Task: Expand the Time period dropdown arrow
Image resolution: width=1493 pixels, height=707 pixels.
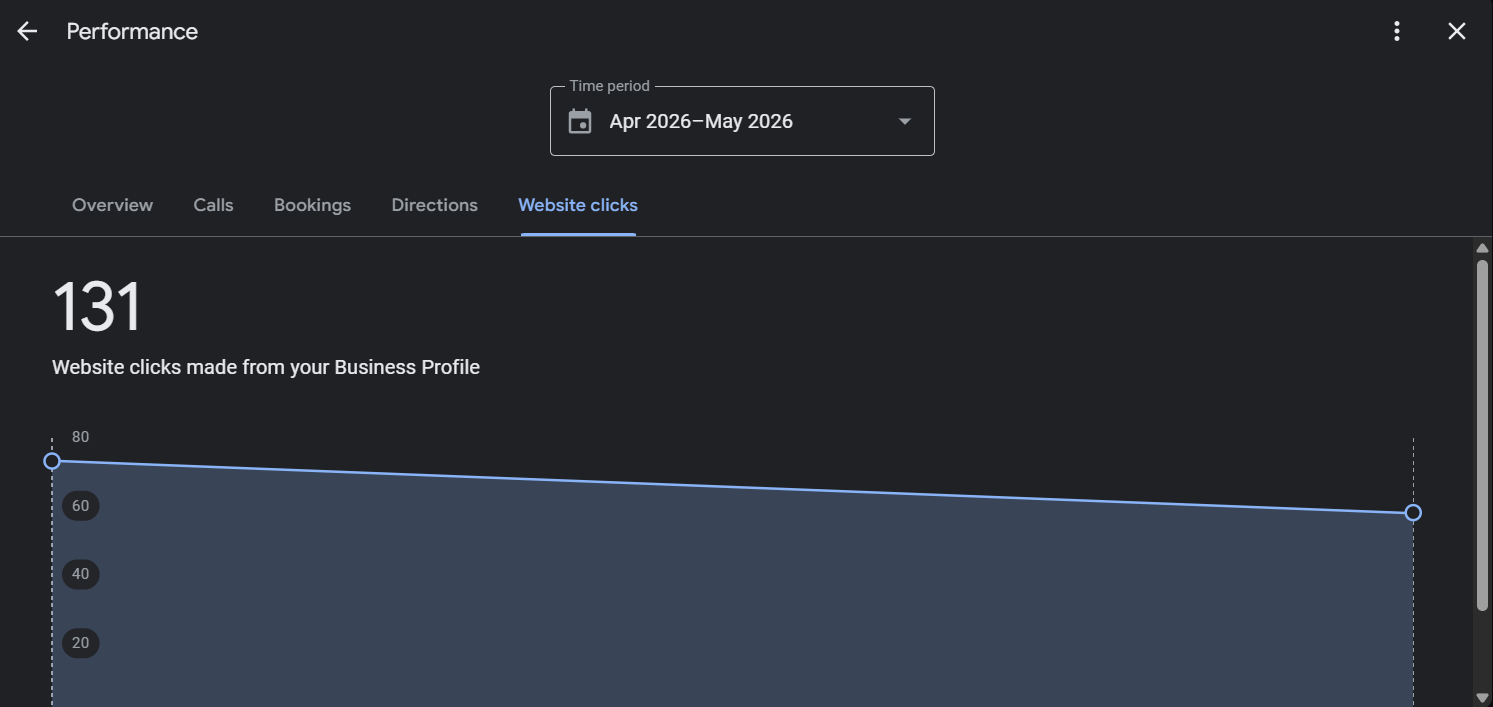Action: click(904, 121)
